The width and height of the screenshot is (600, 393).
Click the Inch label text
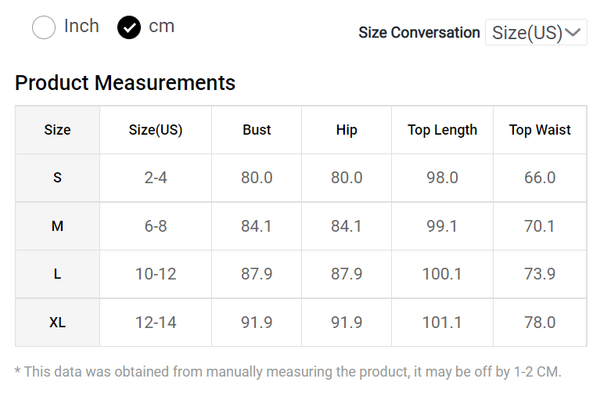point(82,26)
